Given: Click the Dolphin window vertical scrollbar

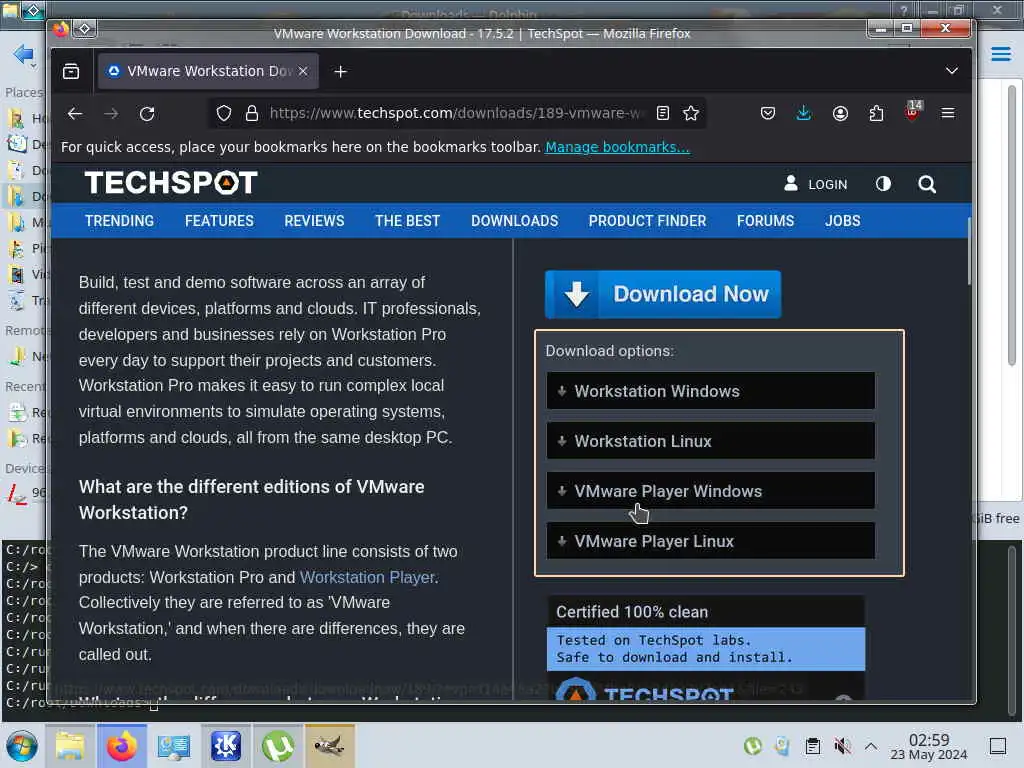Looking at the screenshot, I should point(1012,225).
